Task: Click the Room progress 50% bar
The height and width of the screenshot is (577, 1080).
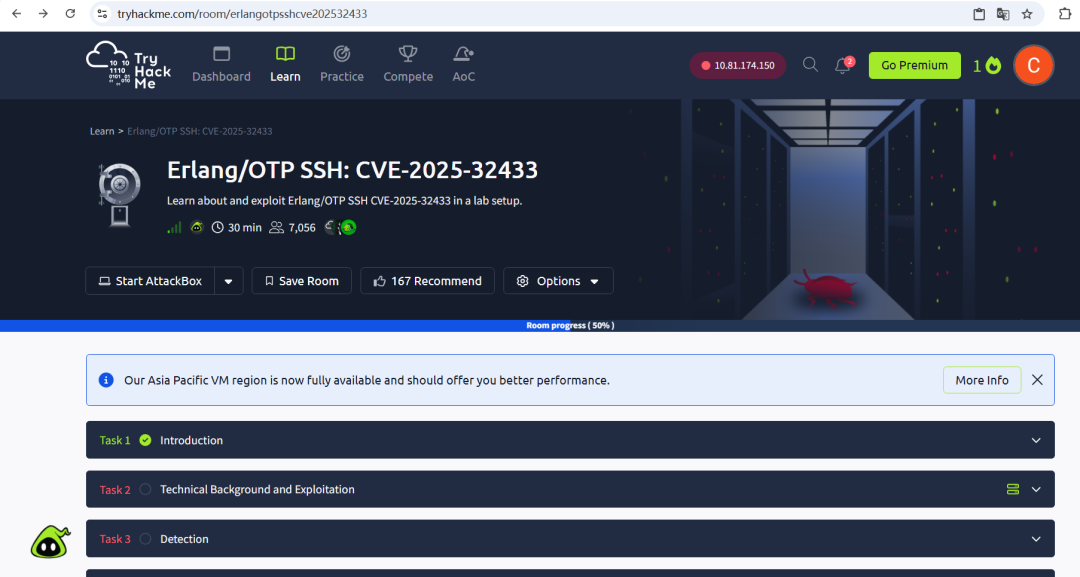Action: 540,326
